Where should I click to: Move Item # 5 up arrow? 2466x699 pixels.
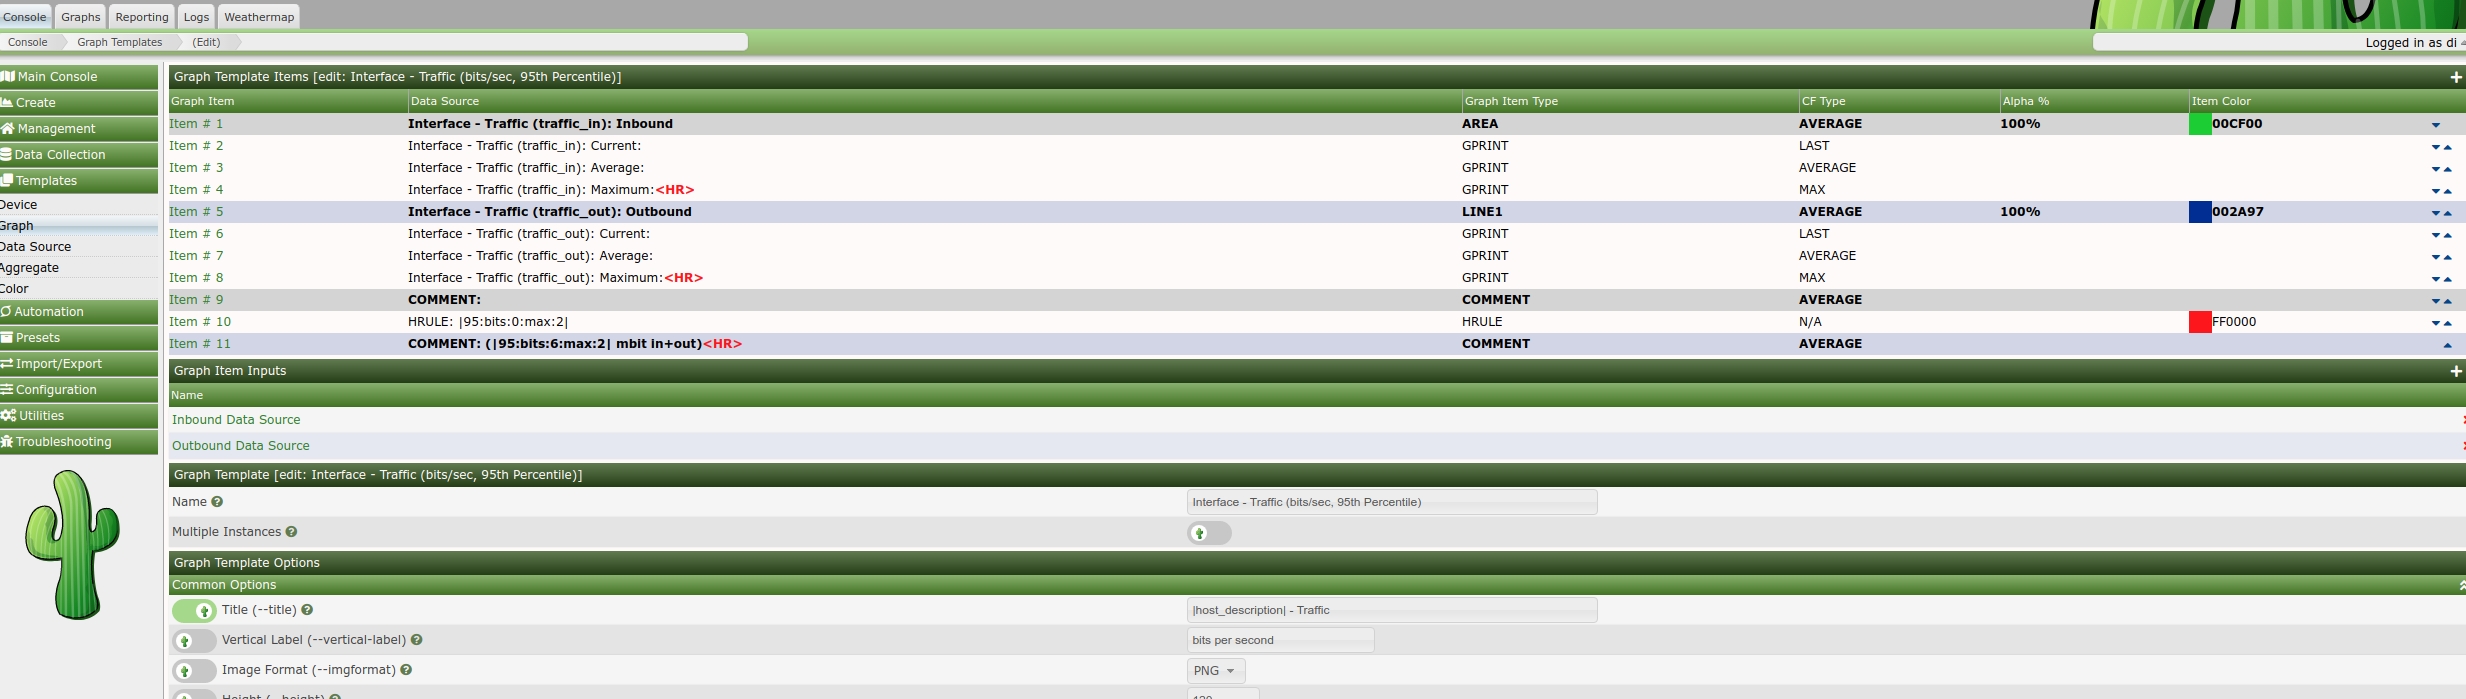point(2447,213)
